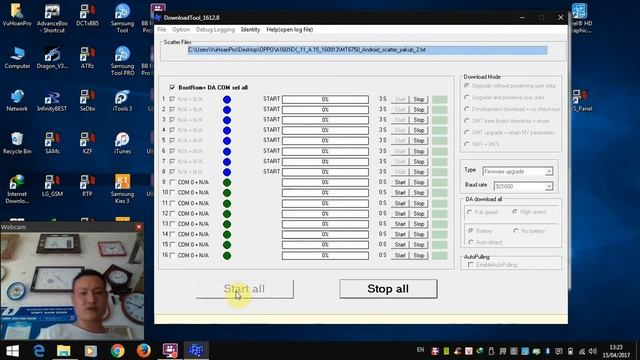Click the Start button on row 9
640x360 pixels.
(x=400, y=182)
